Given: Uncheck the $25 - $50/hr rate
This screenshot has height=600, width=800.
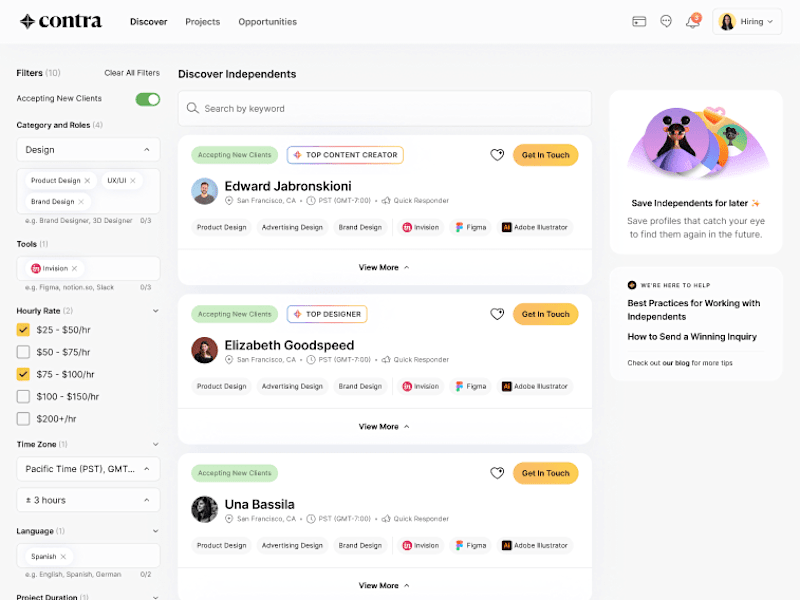Looking at the screenshot, I should click(x=23, y=330).
